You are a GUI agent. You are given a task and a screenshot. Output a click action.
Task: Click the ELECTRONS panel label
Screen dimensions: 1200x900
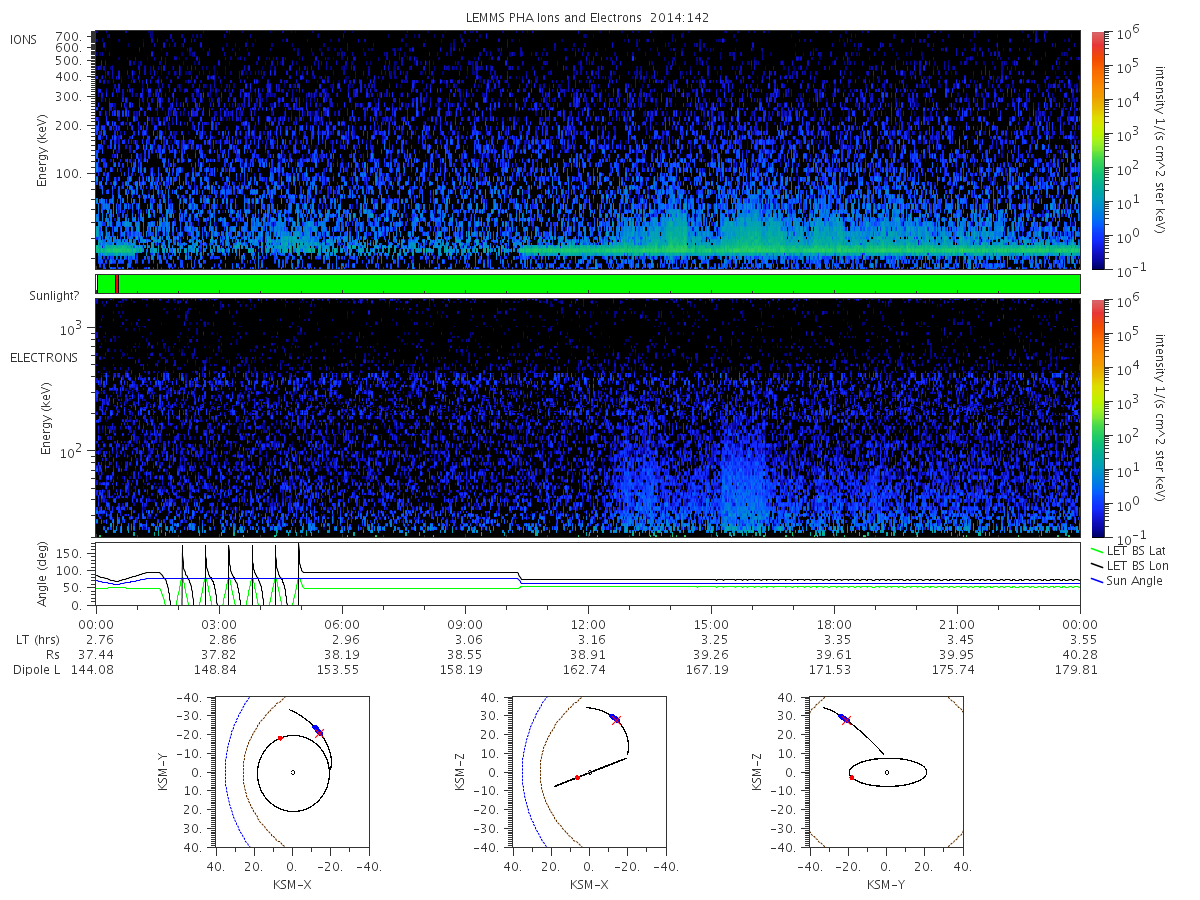coord(44,357)
